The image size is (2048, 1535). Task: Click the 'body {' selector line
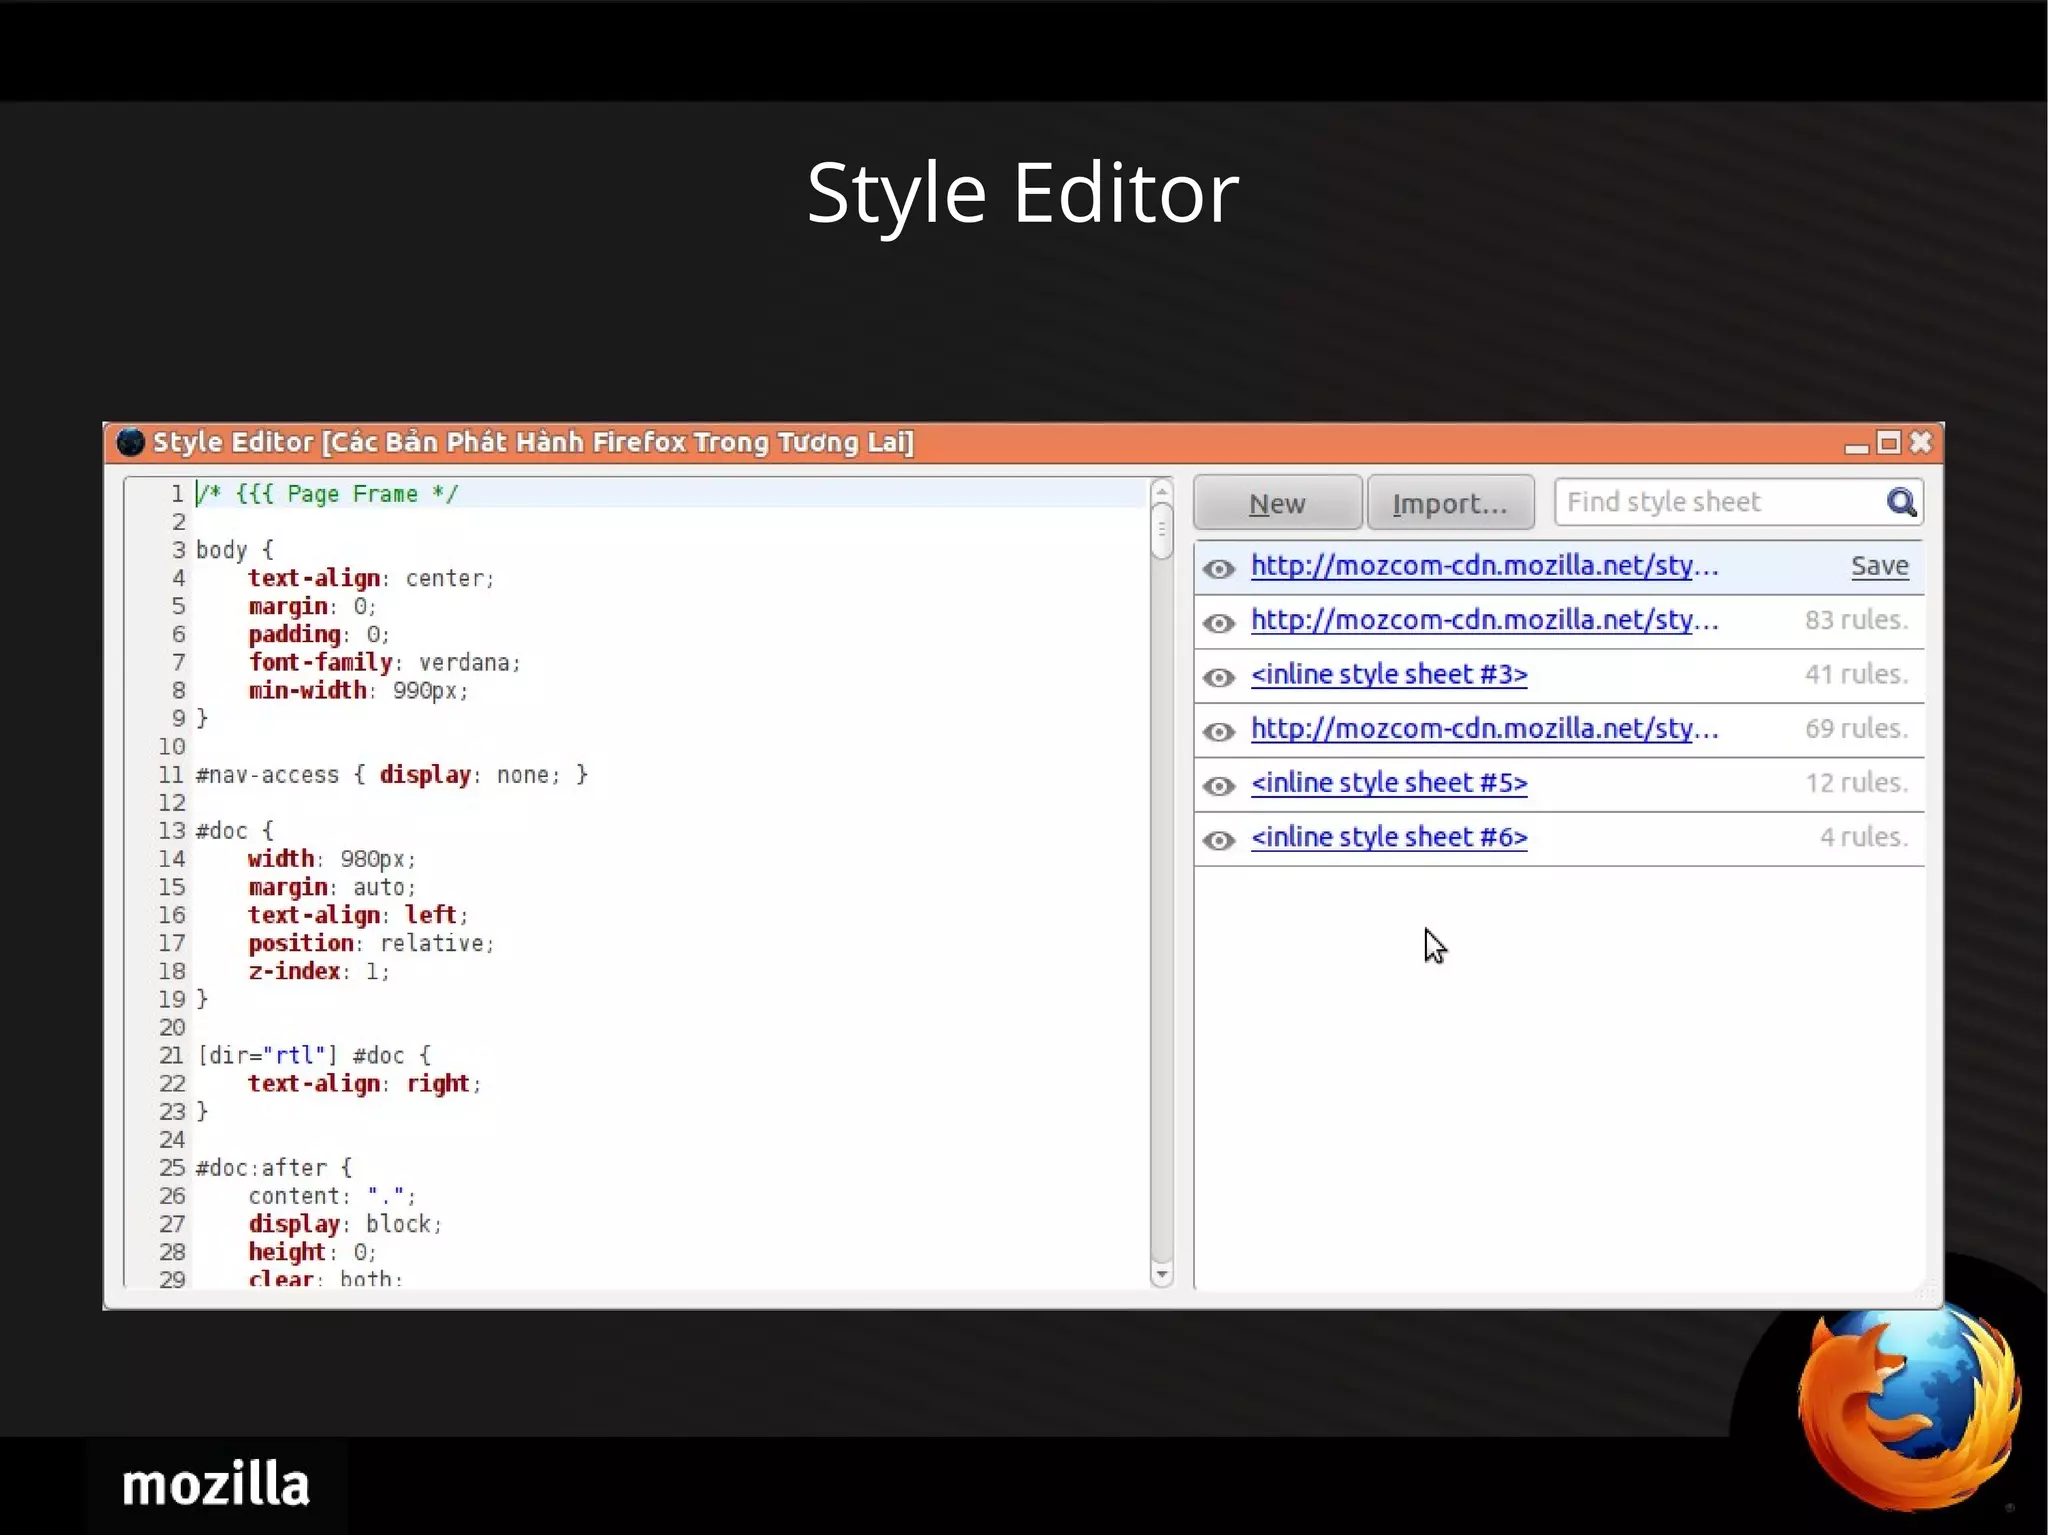235,550
